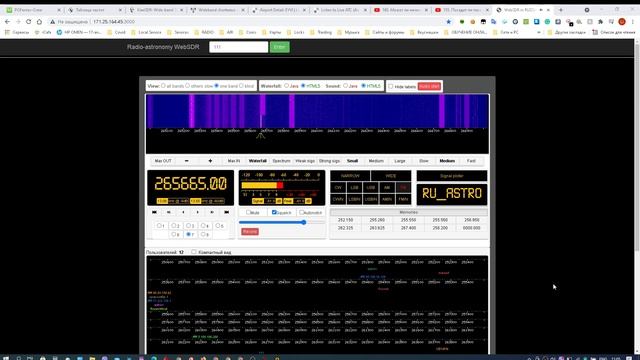
Task: Check 'Компактный вид' checkbox
Action: (193, 252)
